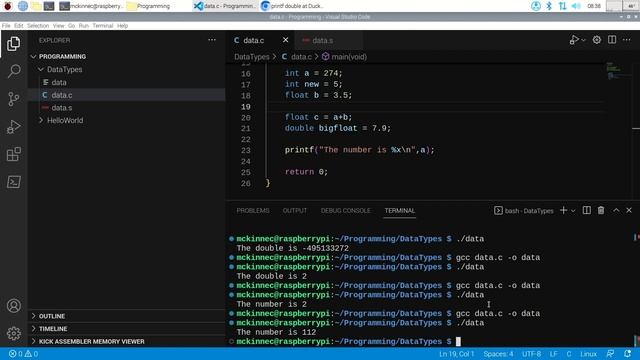The image size is (640, 360).
Task: Open the Terminal menu
Action: [102, 26]
